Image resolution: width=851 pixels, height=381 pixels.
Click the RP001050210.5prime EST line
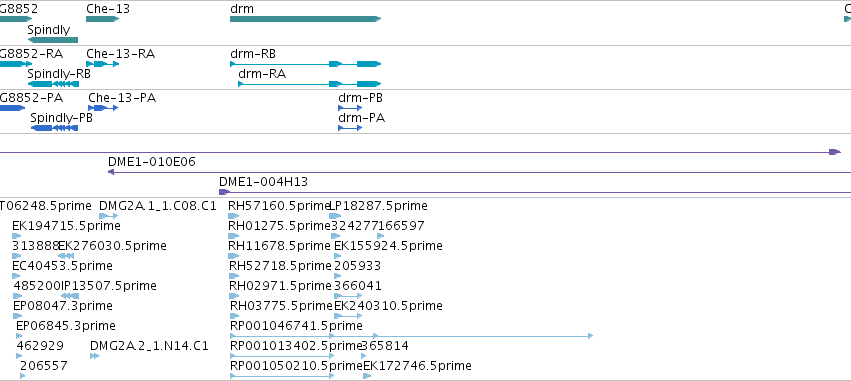(282, 376)
